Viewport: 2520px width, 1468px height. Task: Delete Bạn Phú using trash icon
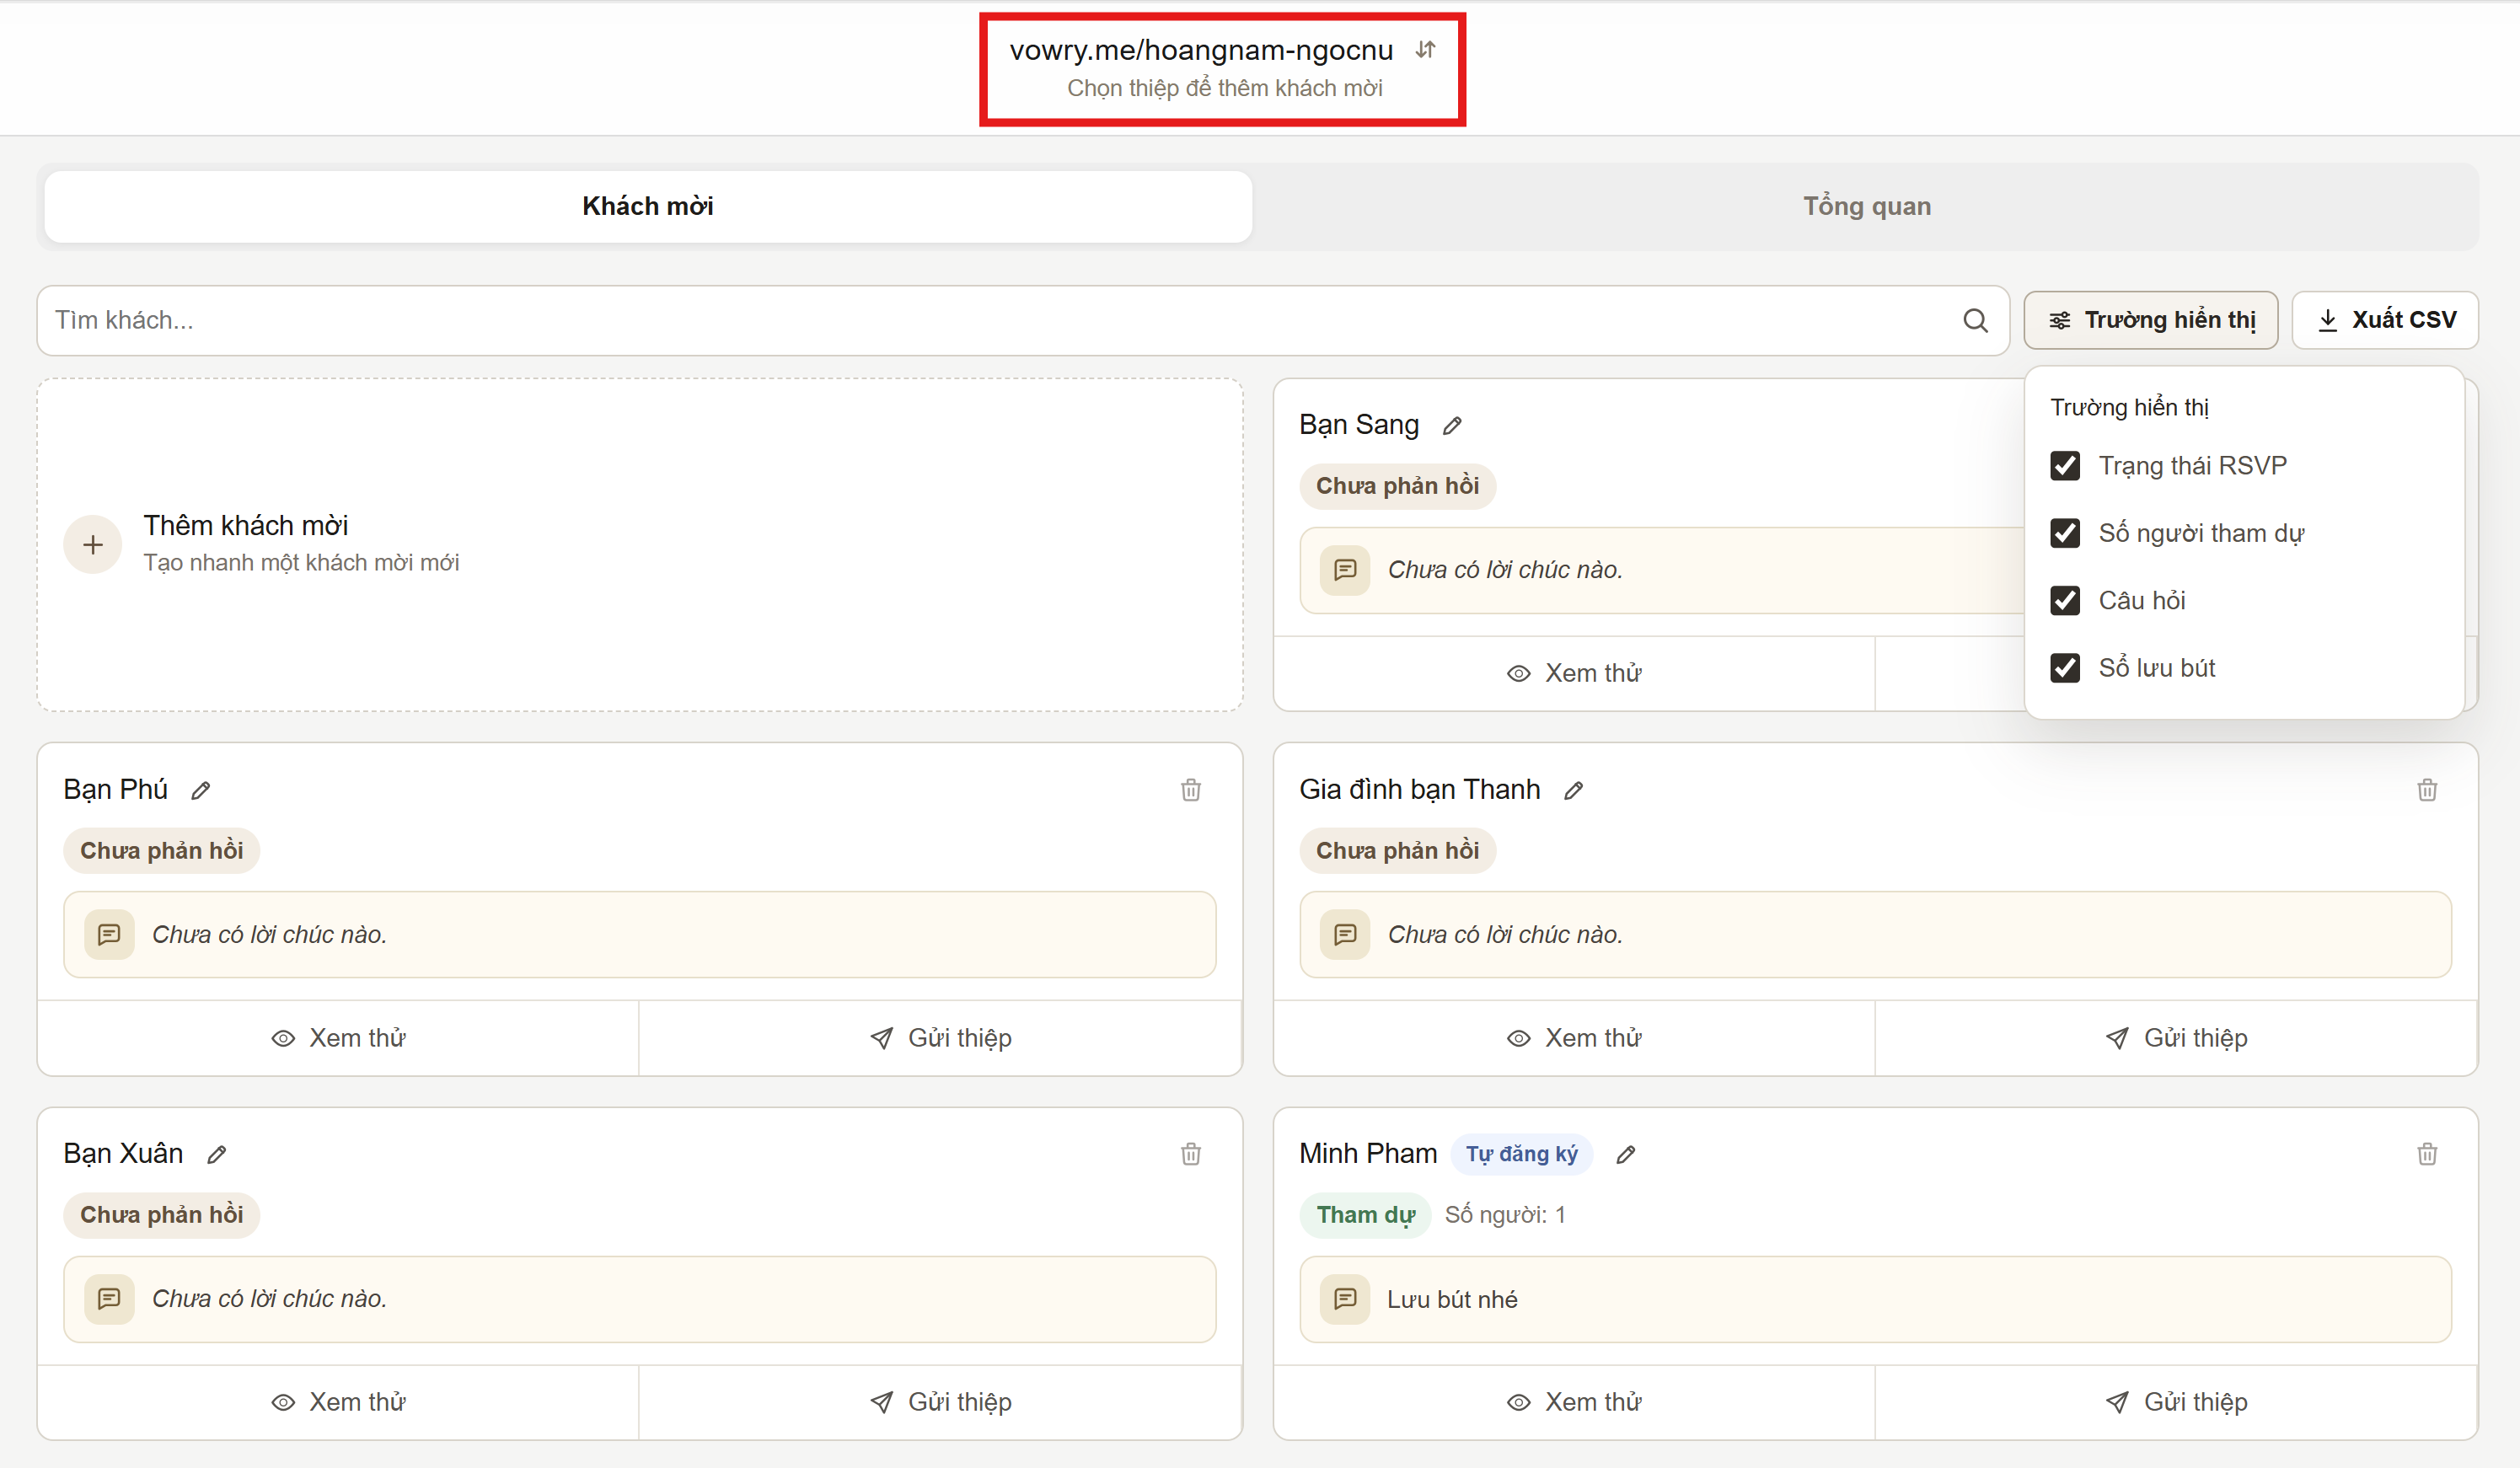1191,790
